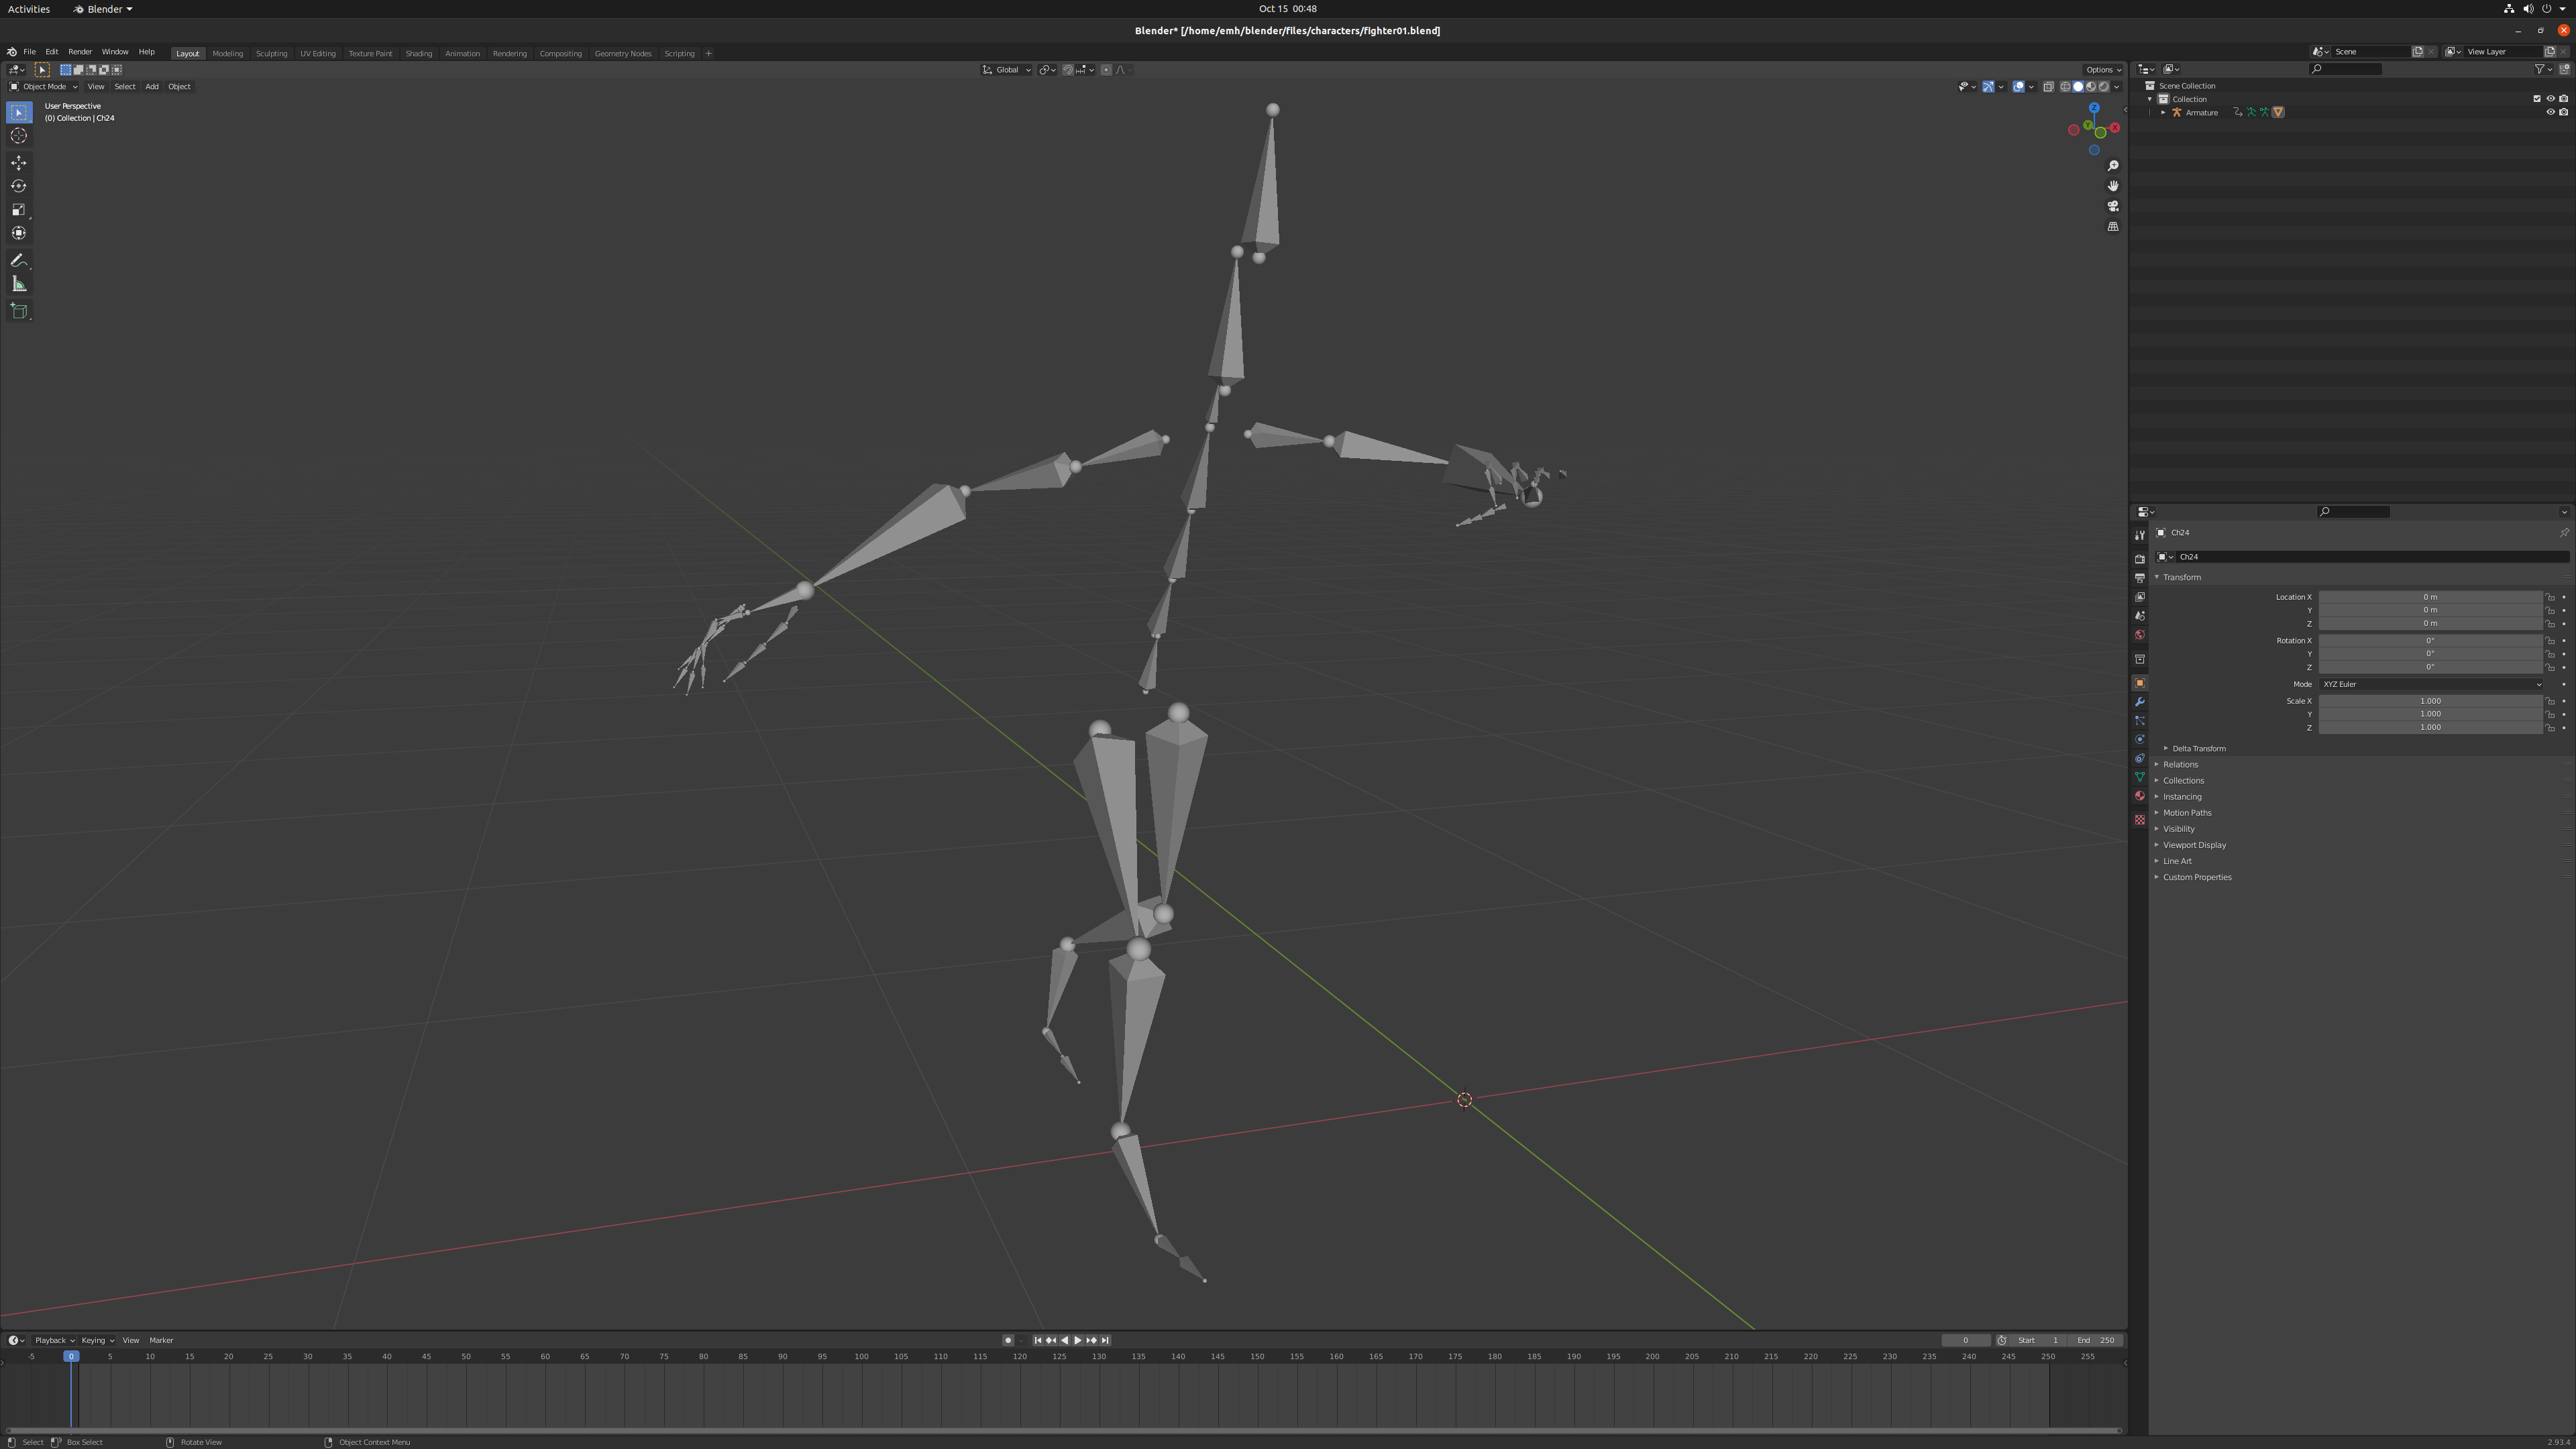This screenshot has height=1449, width=2576.
Task: Choose the Add Cube tool
Action: coord(19,311)
